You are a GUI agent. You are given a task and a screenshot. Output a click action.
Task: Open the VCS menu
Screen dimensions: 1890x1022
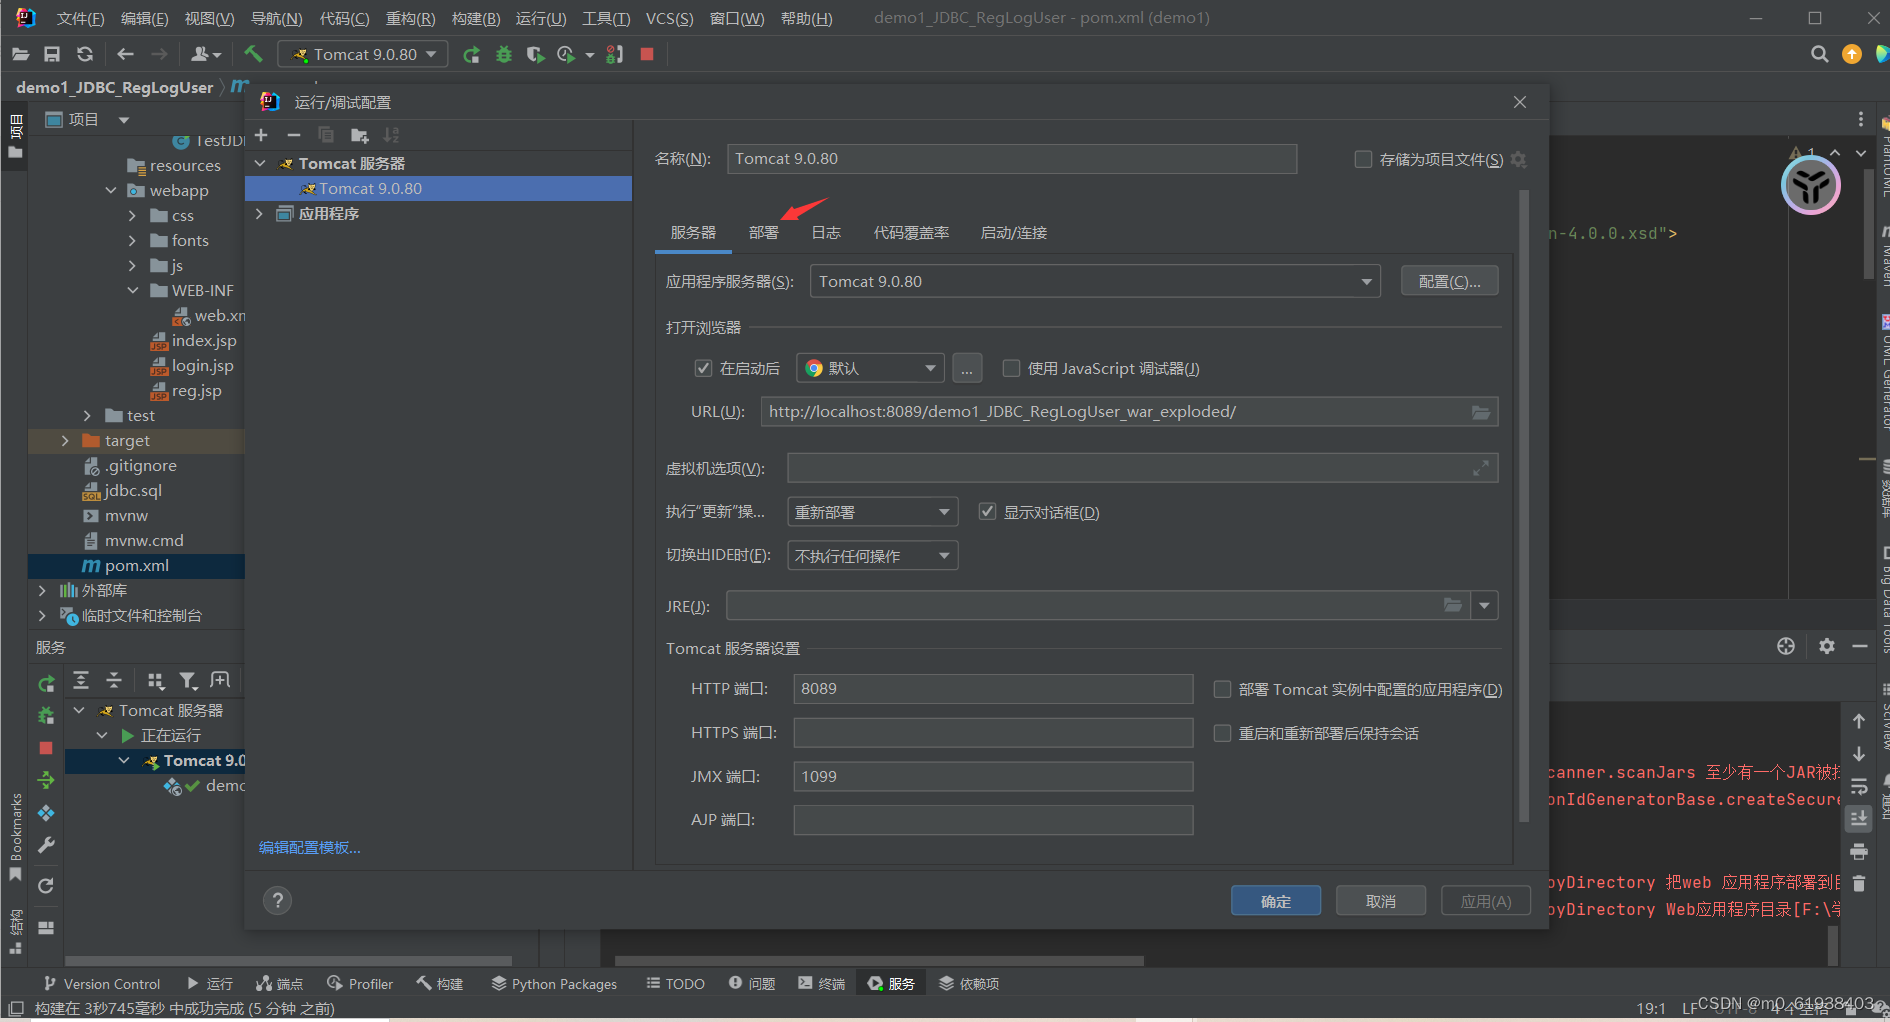(669, 18)
